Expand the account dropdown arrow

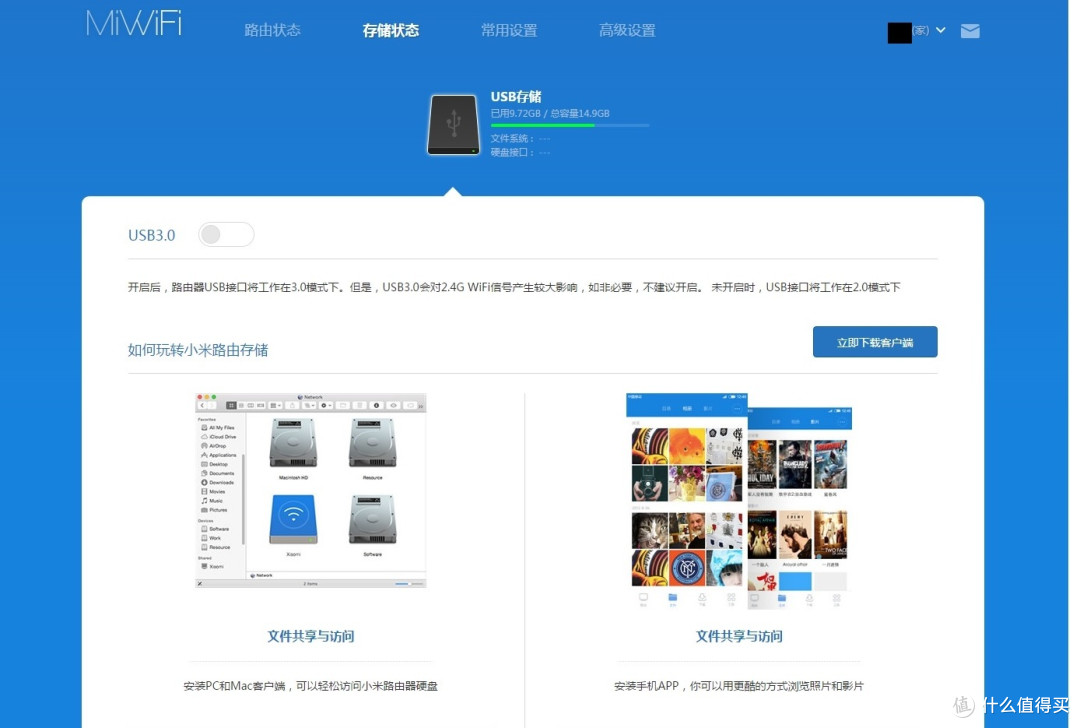click(940, 30)
